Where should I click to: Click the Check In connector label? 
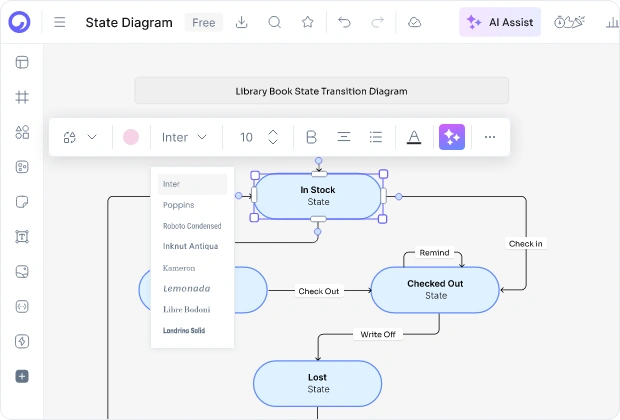(x=525, y=244)
